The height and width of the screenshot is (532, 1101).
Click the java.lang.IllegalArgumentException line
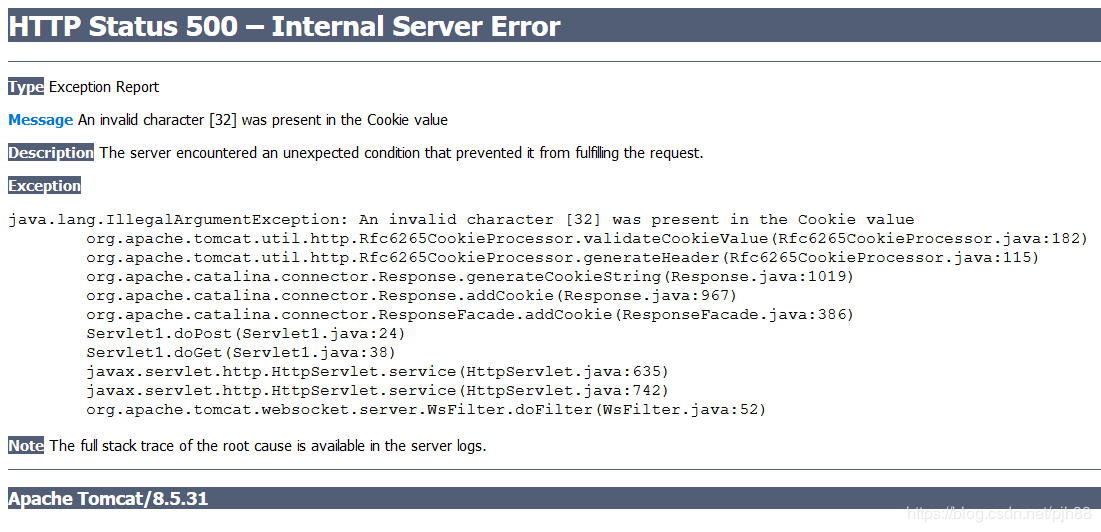point(461,220)
